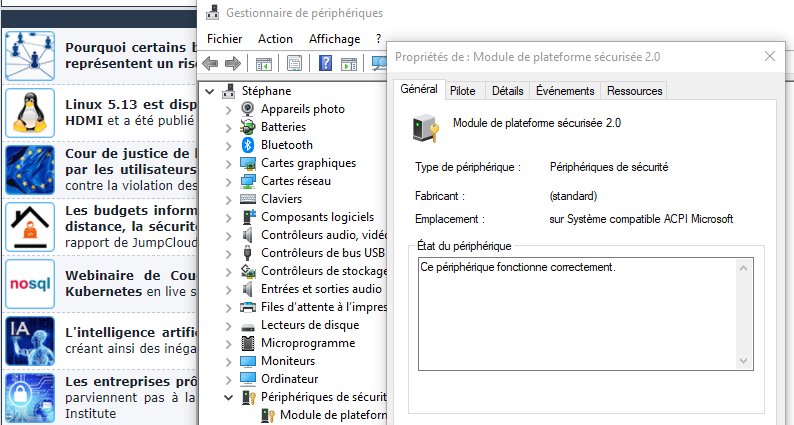Click the device status scrollbar up arrow
Screen dimensions: 794x425
(x=743, y=268)
